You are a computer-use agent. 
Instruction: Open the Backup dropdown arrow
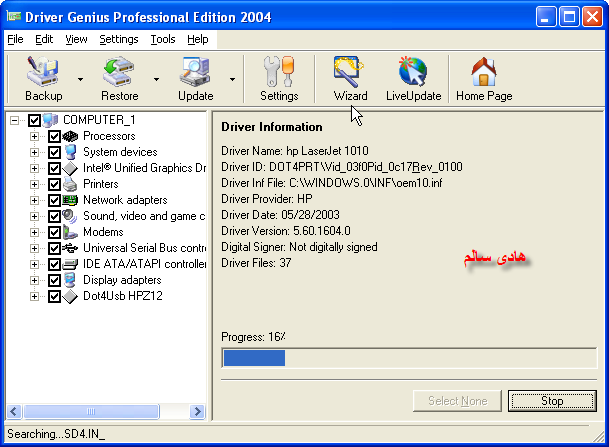[80, 79]
